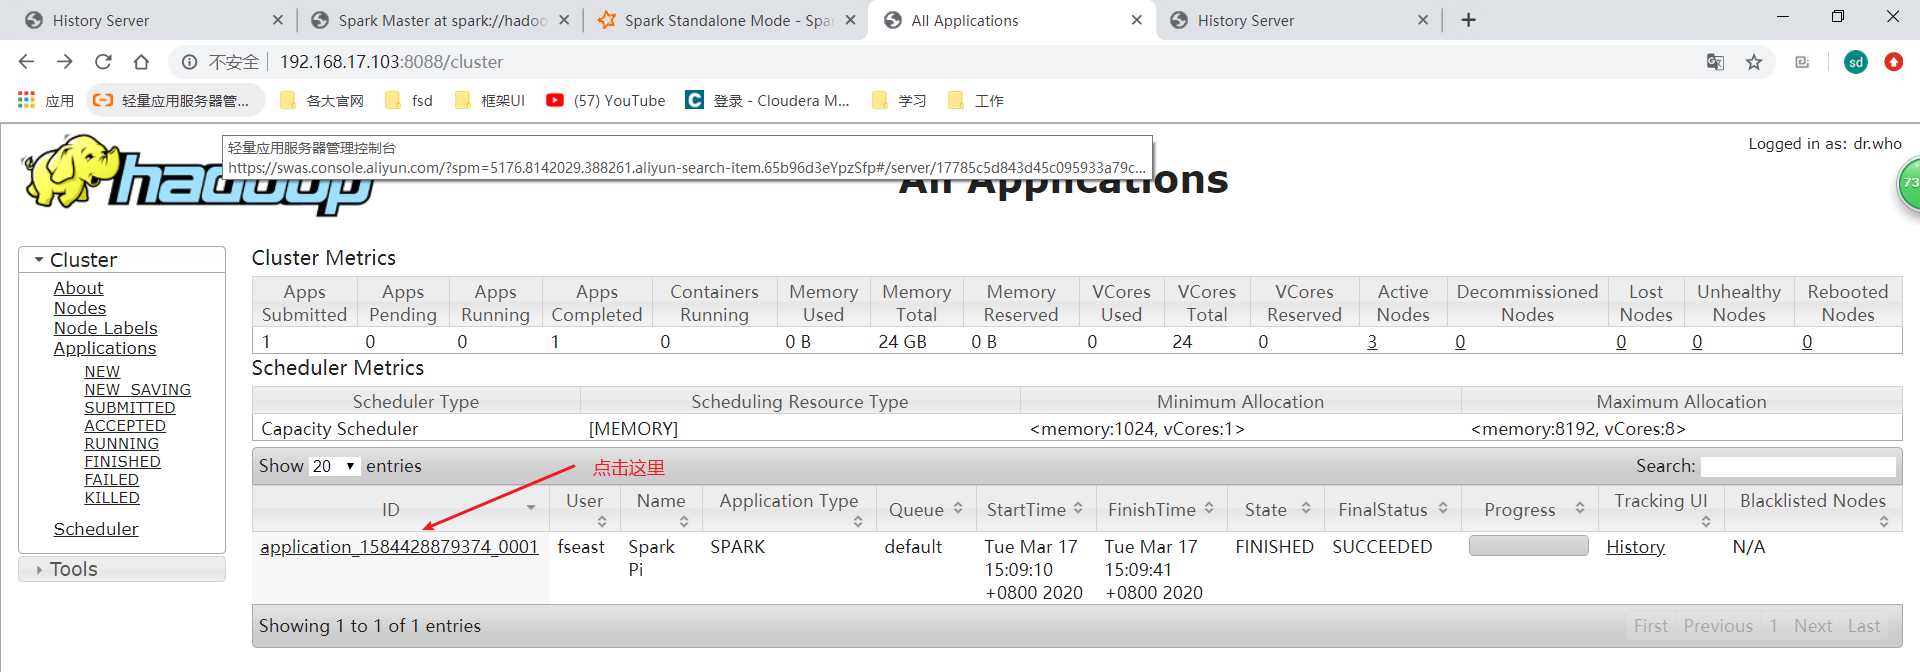
Task: Sort table by ID column
Action: (x=400, y=510)
